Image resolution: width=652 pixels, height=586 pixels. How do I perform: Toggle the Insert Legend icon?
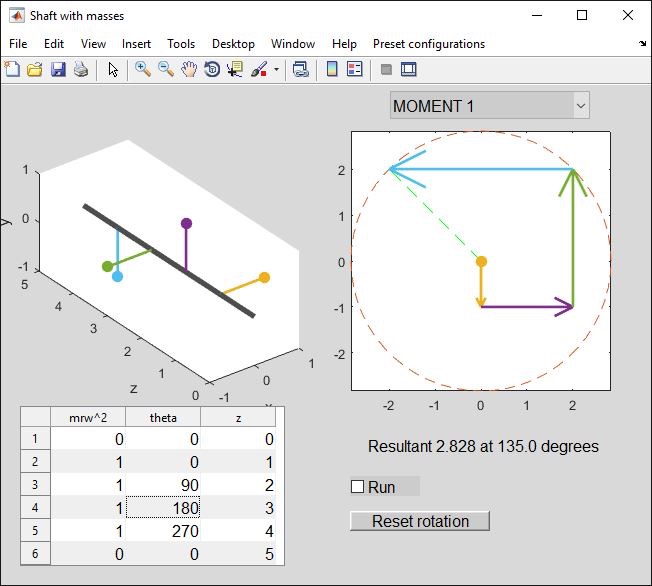tap(354, 70)
